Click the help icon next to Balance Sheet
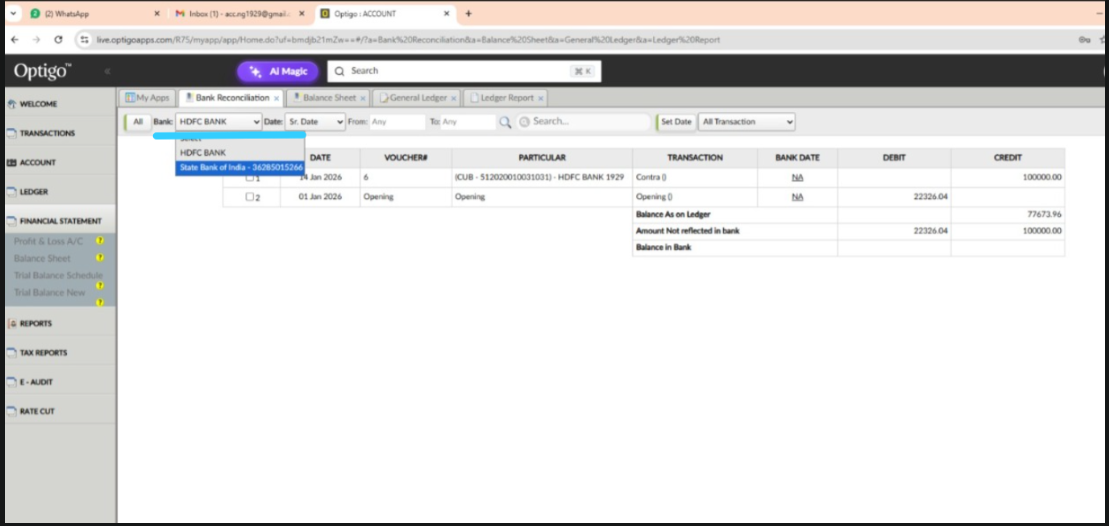 click(x=100, y=258)
